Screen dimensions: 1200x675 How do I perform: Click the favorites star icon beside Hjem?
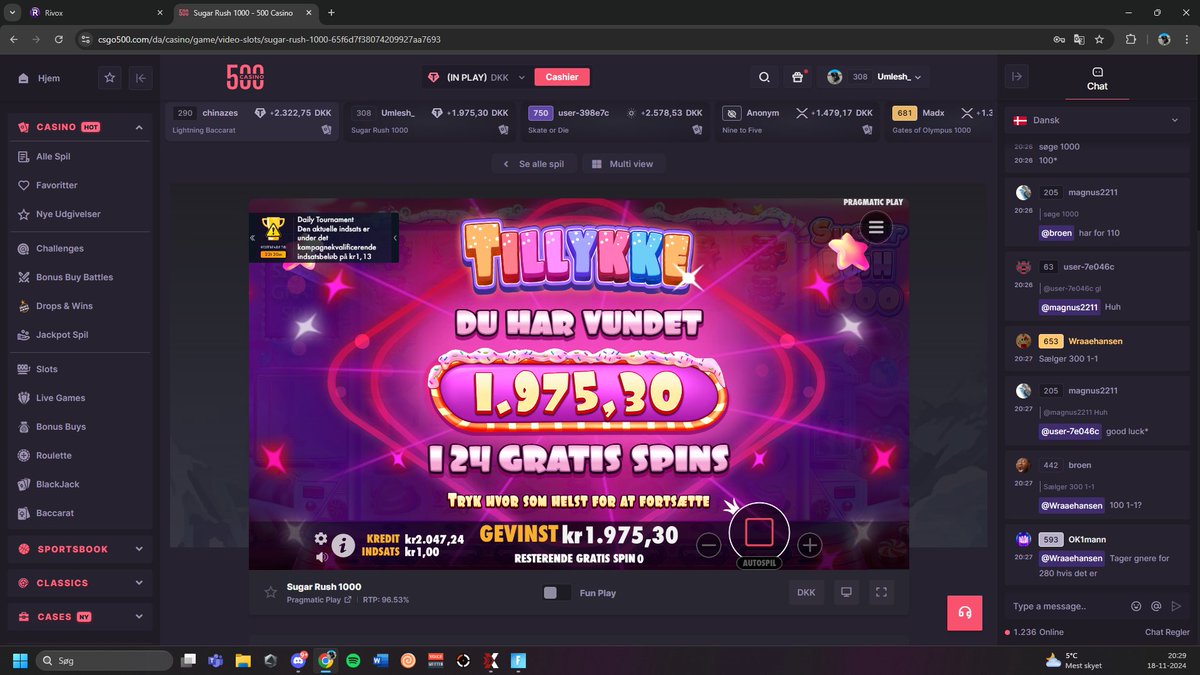coord(110,77)
